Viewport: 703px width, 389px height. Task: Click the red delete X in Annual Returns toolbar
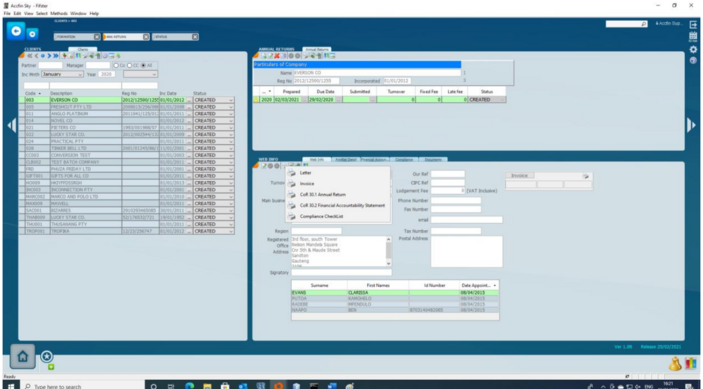(277, 56)
